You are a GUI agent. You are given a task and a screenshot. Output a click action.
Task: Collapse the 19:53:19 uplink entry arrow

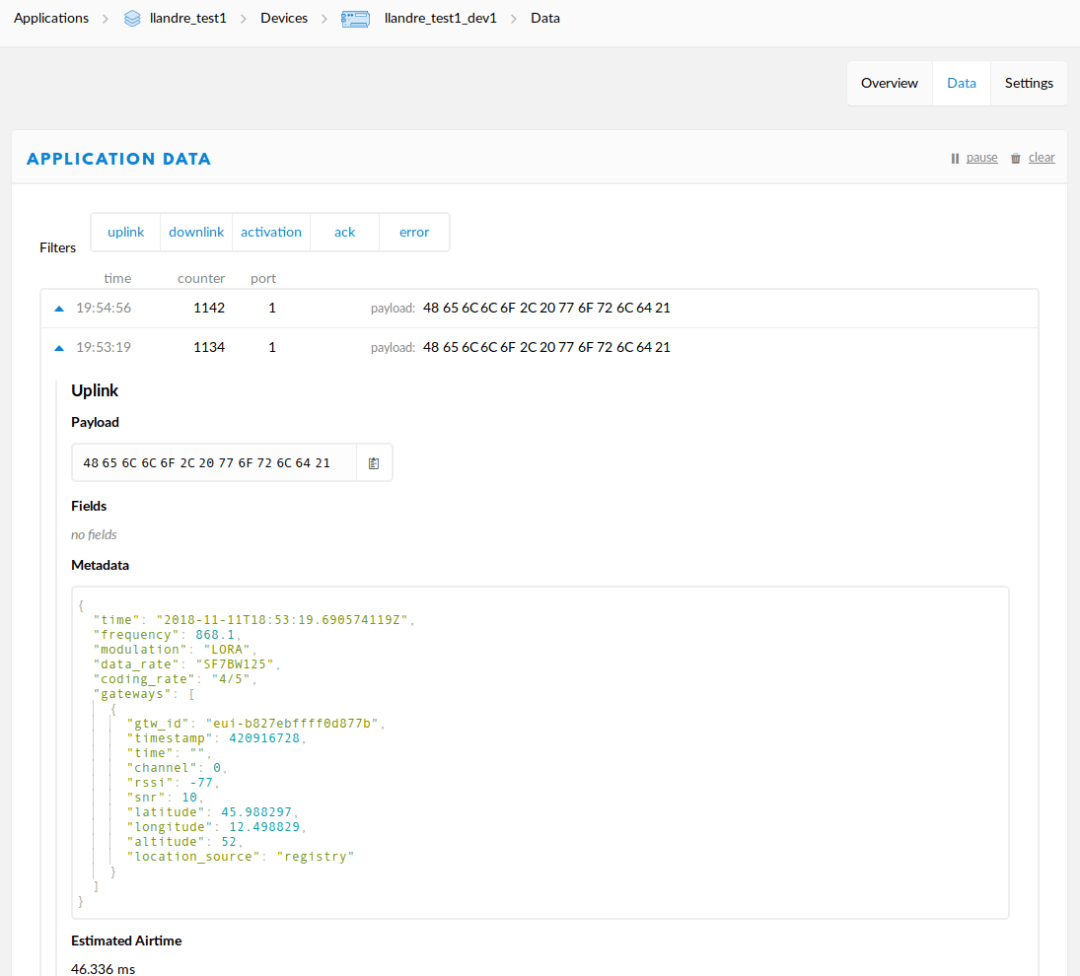pyautogui.click(x=59, y=347)
